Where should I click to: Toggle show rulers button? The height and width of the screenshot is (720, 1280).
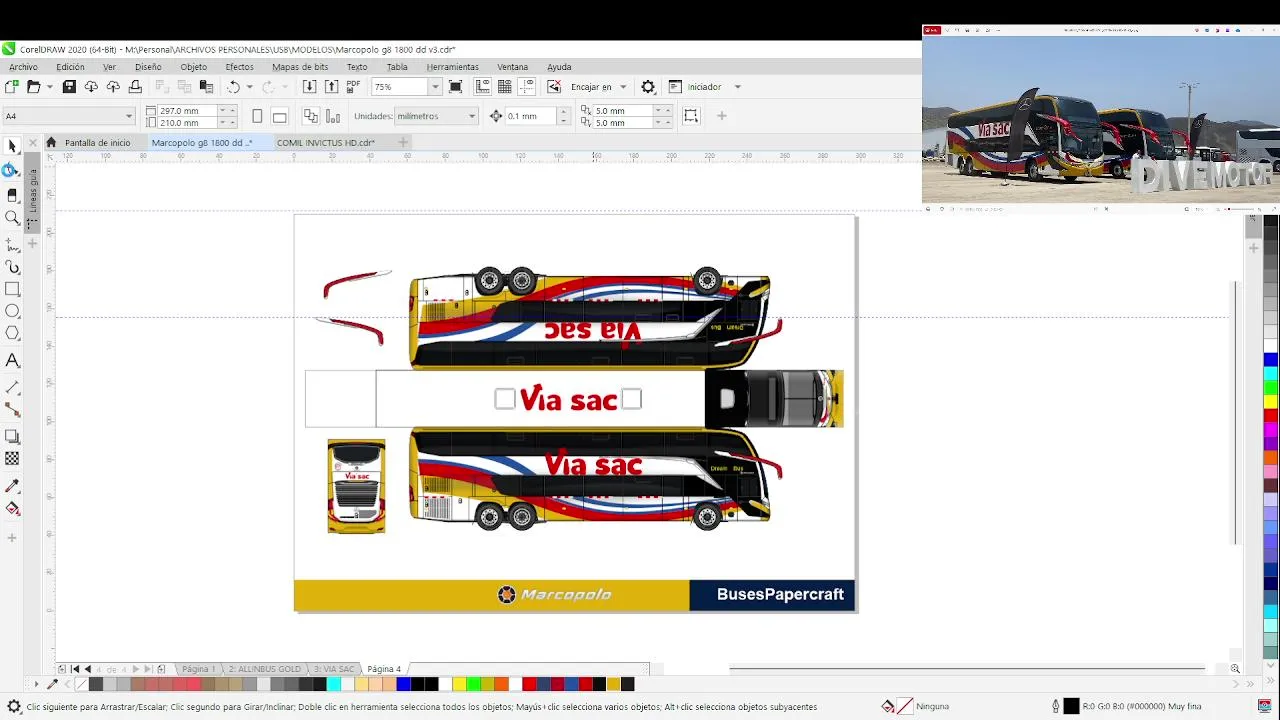(483, 87)
